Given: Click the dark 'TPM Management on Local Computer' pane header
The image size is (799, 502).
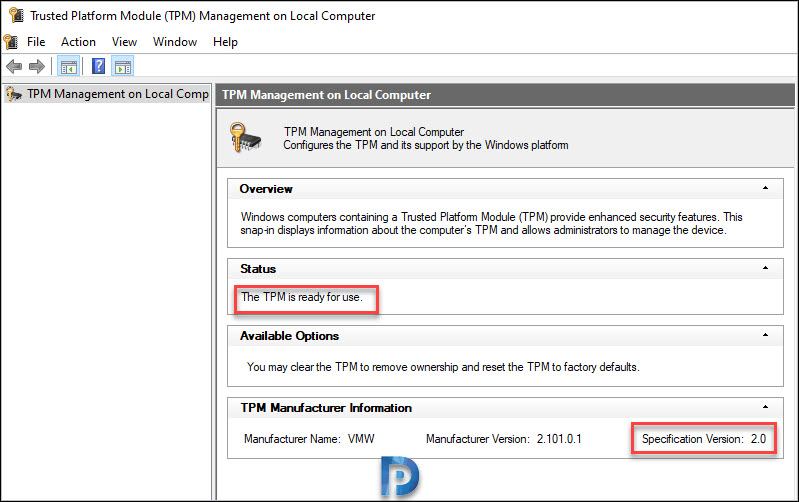Looking at the screenshot, I should pyautogui.click(x=505, y=95).
